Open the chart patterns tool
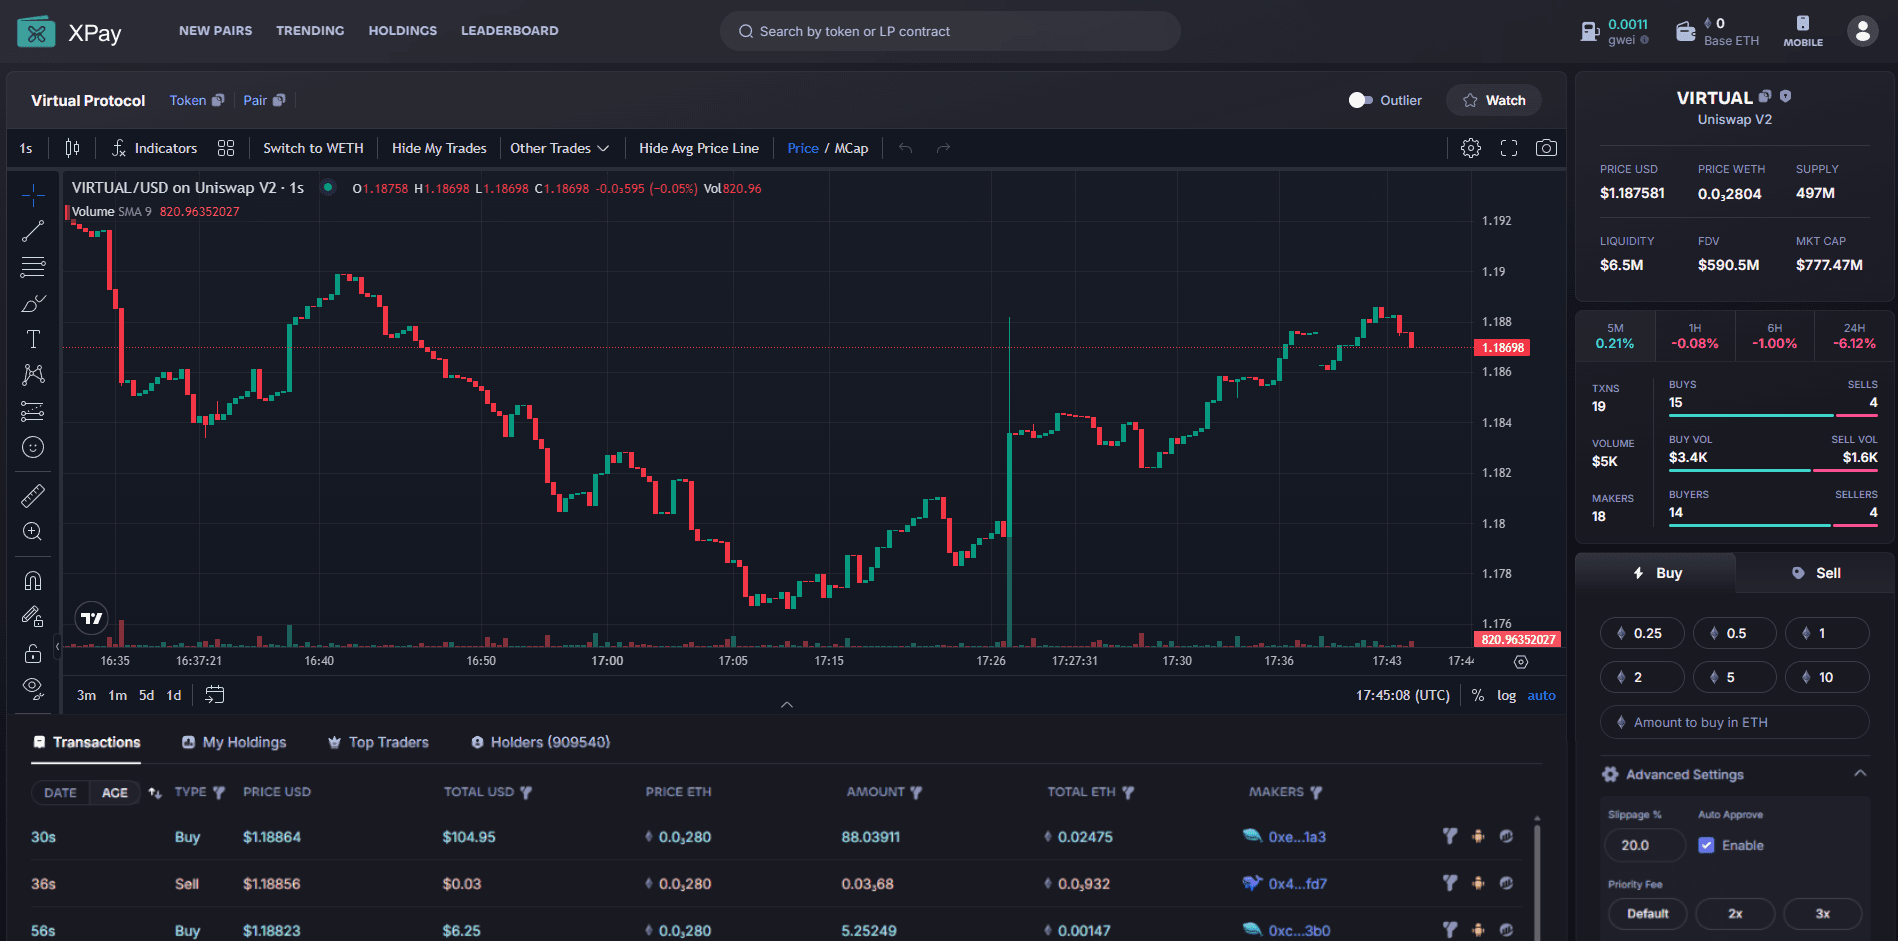The height and width of the screenshot is (941, 1898). coord(33,375)
